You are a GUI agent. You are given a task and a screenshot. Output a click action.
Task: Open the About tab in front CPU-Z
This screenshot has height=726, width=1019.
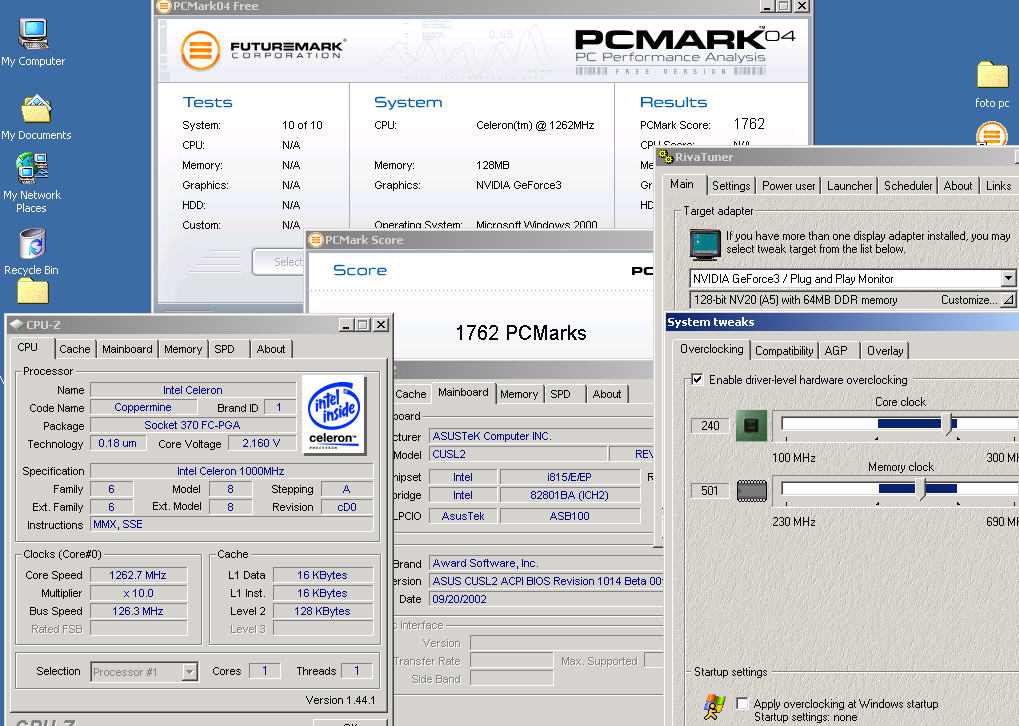270,349
